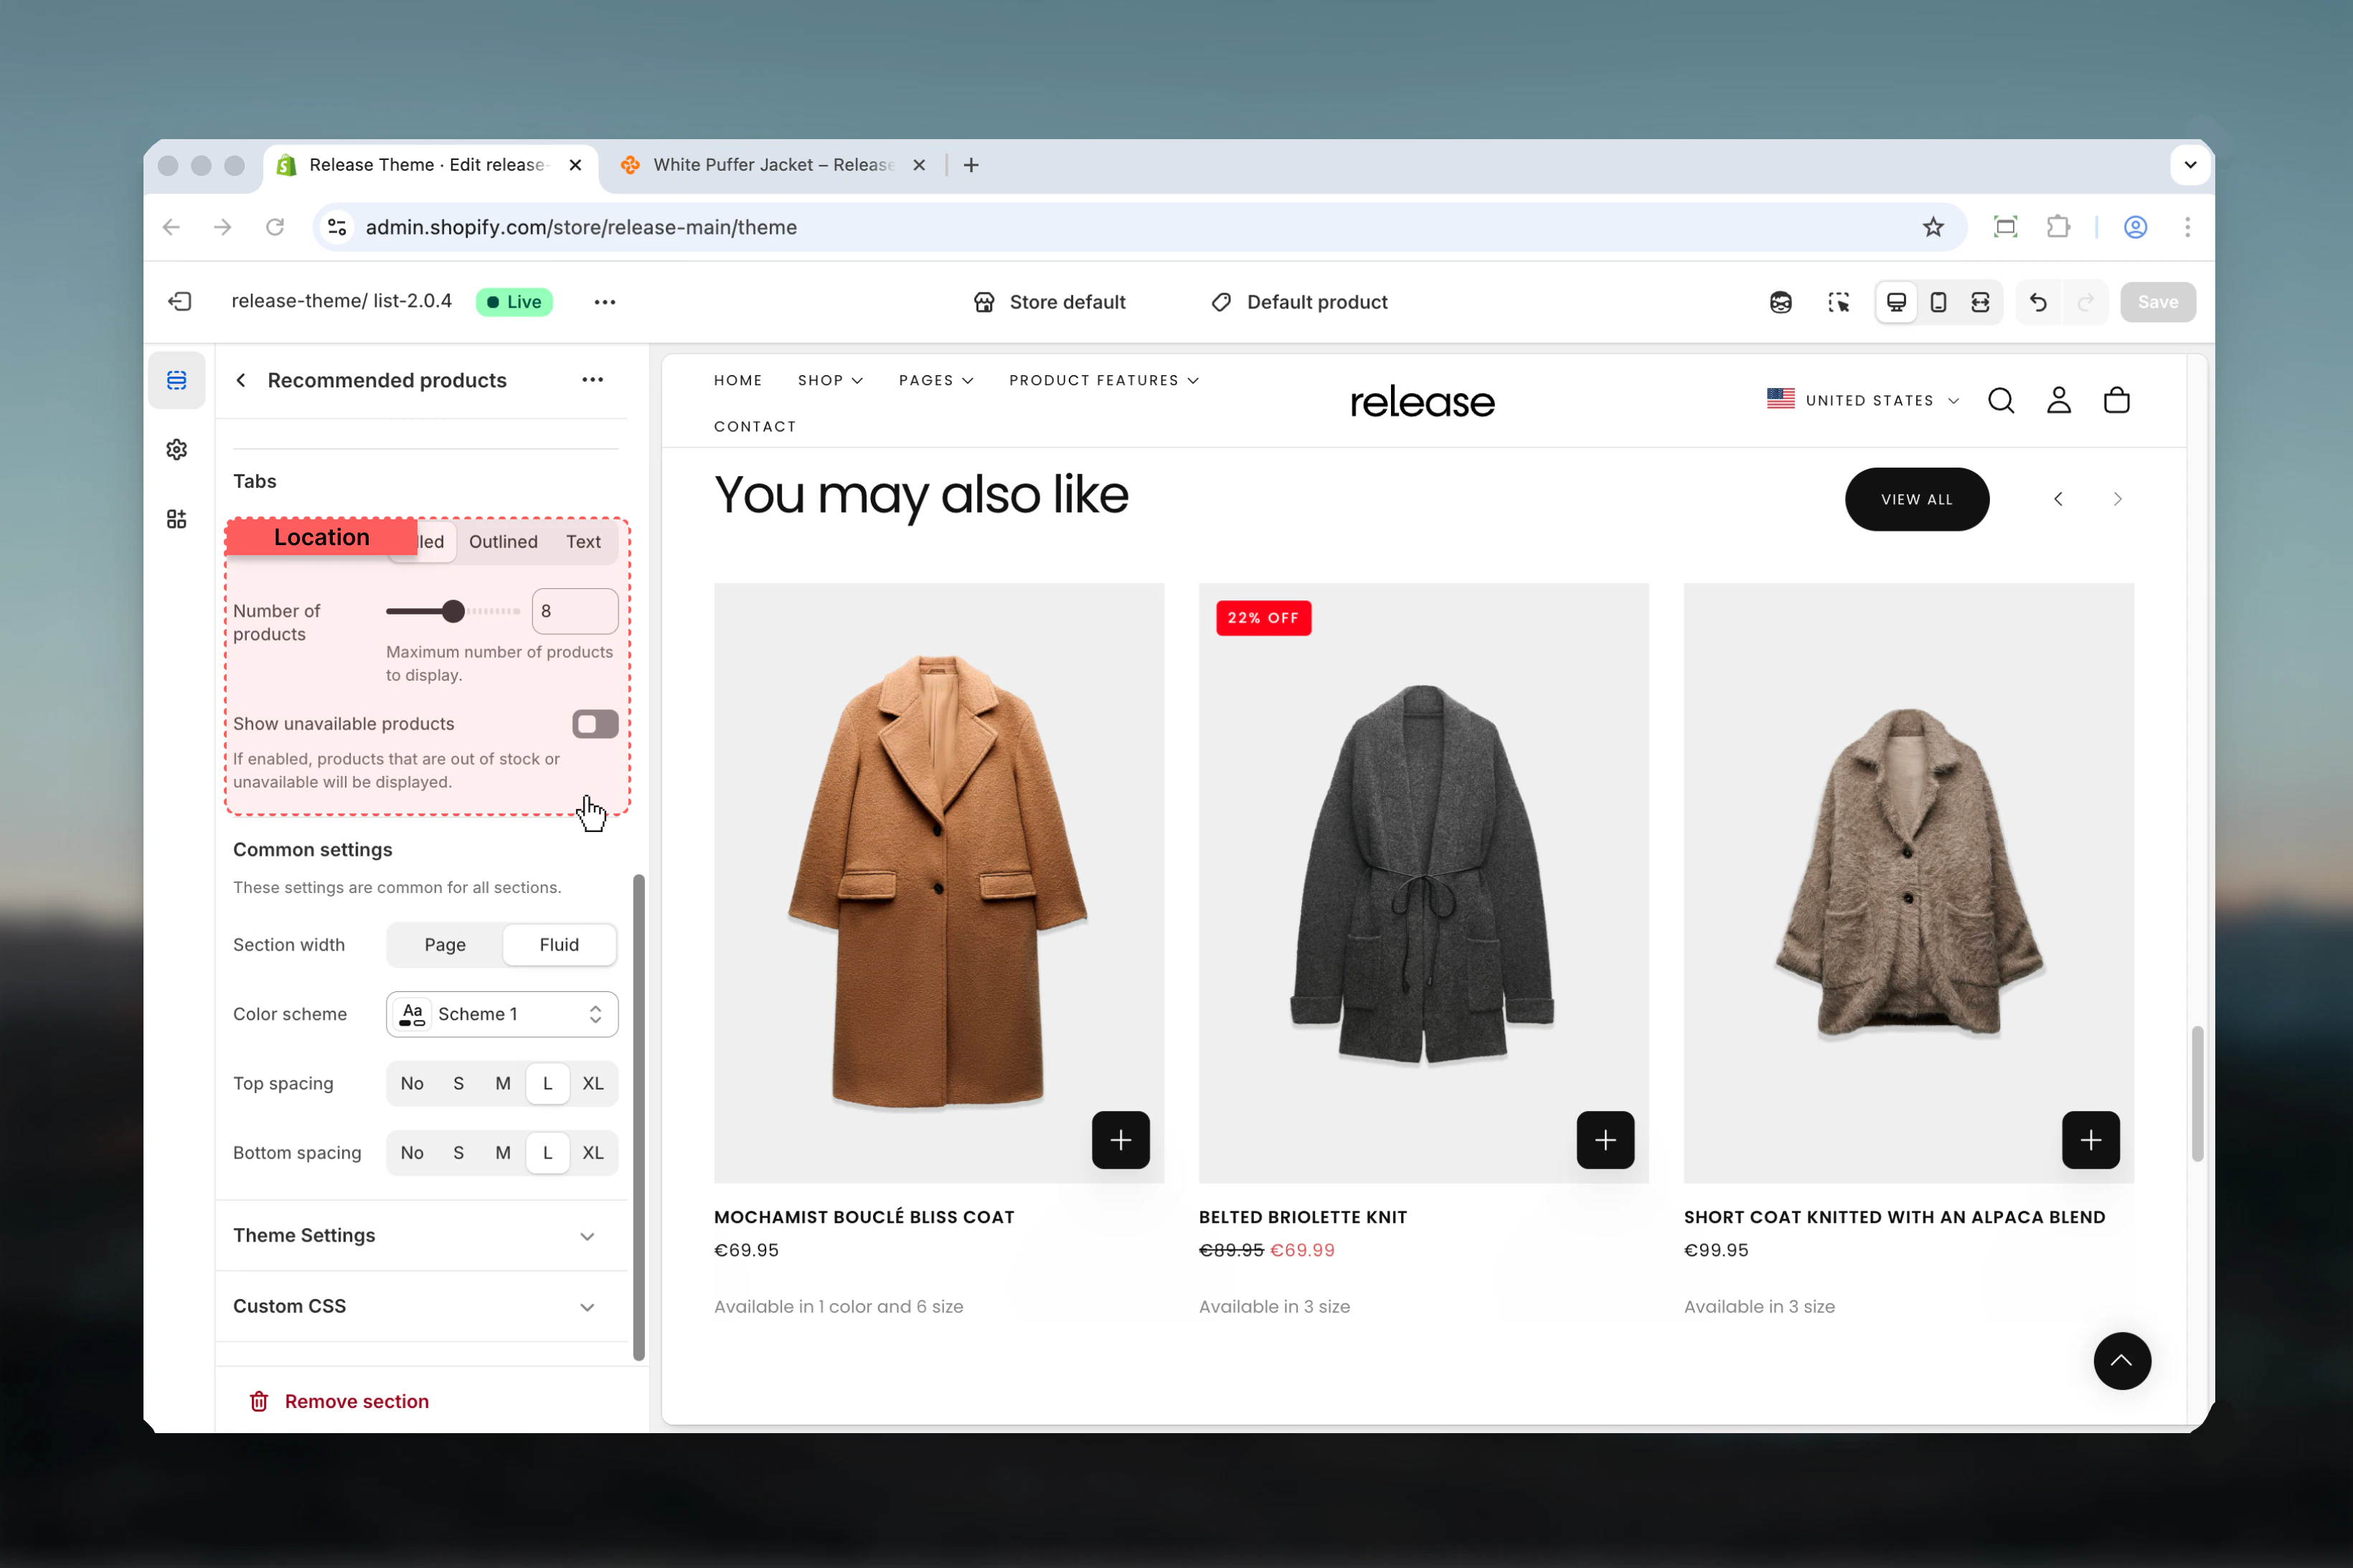The width and height of the screenshot is (2353, 1568).
Task: Switch to desktop preview
Action: [1896, 302]
